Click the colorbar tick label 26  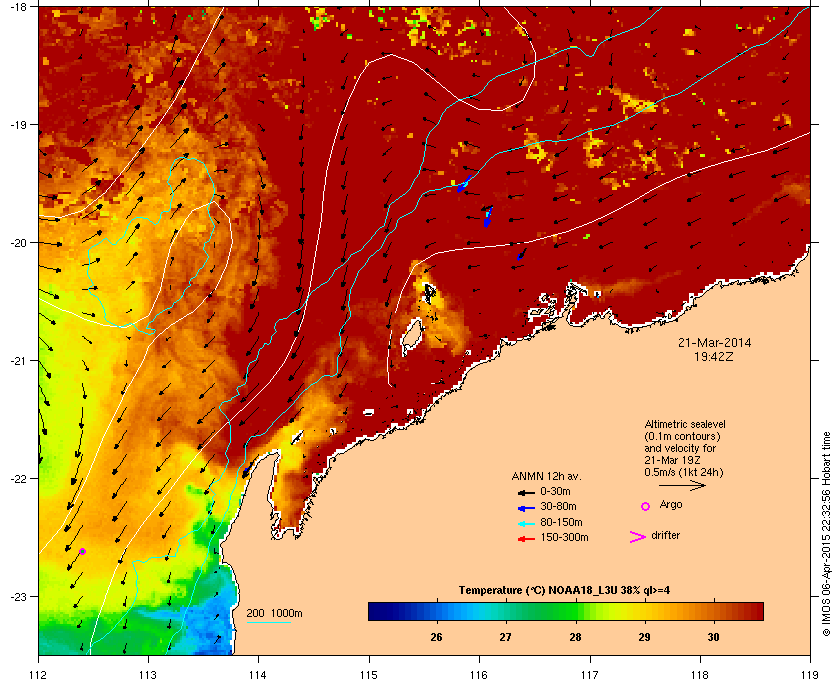437,637
